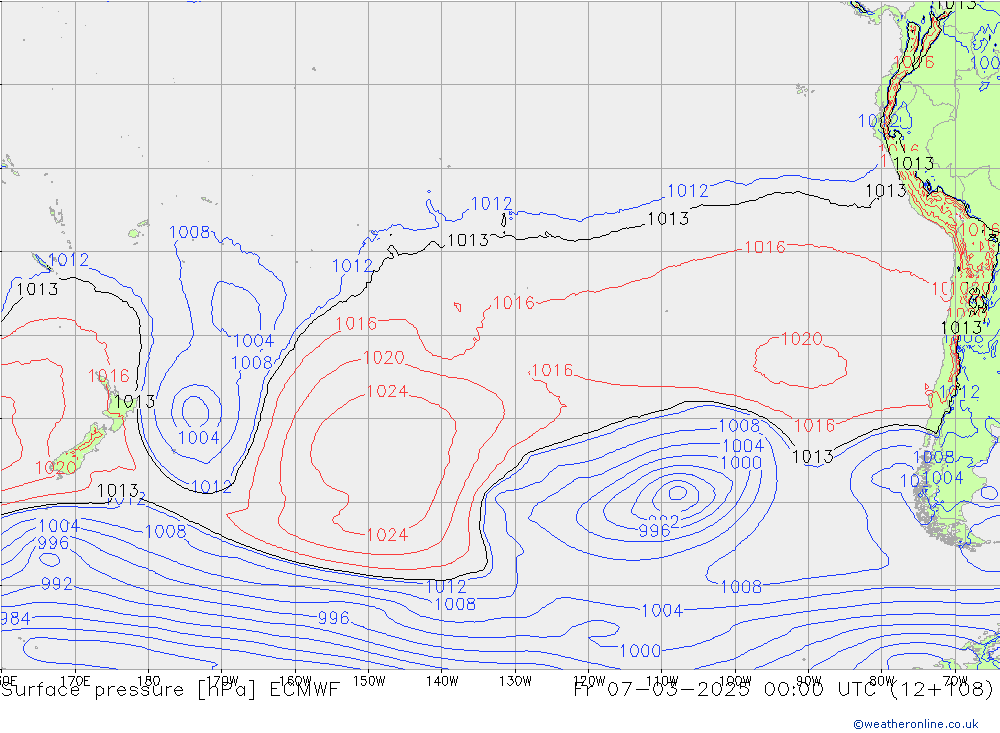Click the black '1013' label over Peru
This screenshot has width=1000, height=733.
point(914,164)
